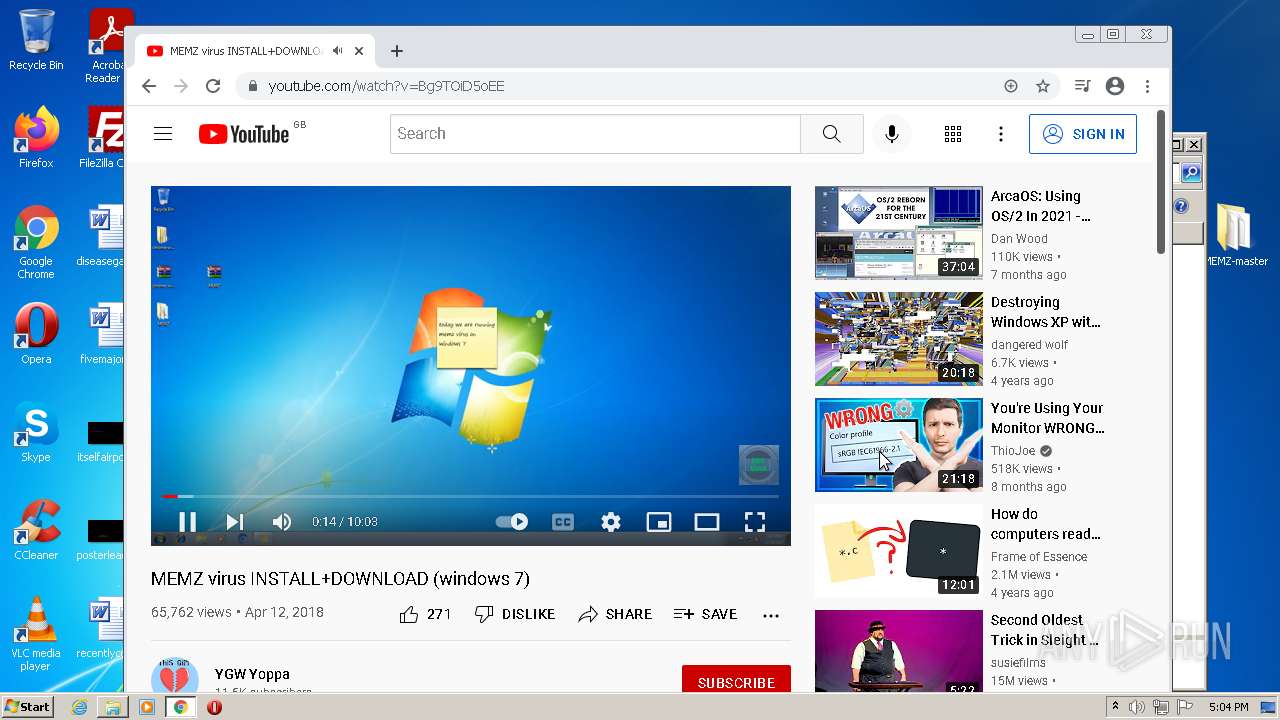The height and width of the screenshot is (720, 1280).
Task: Subscribe to the YGW Yoppa channel
Action: 736,682
